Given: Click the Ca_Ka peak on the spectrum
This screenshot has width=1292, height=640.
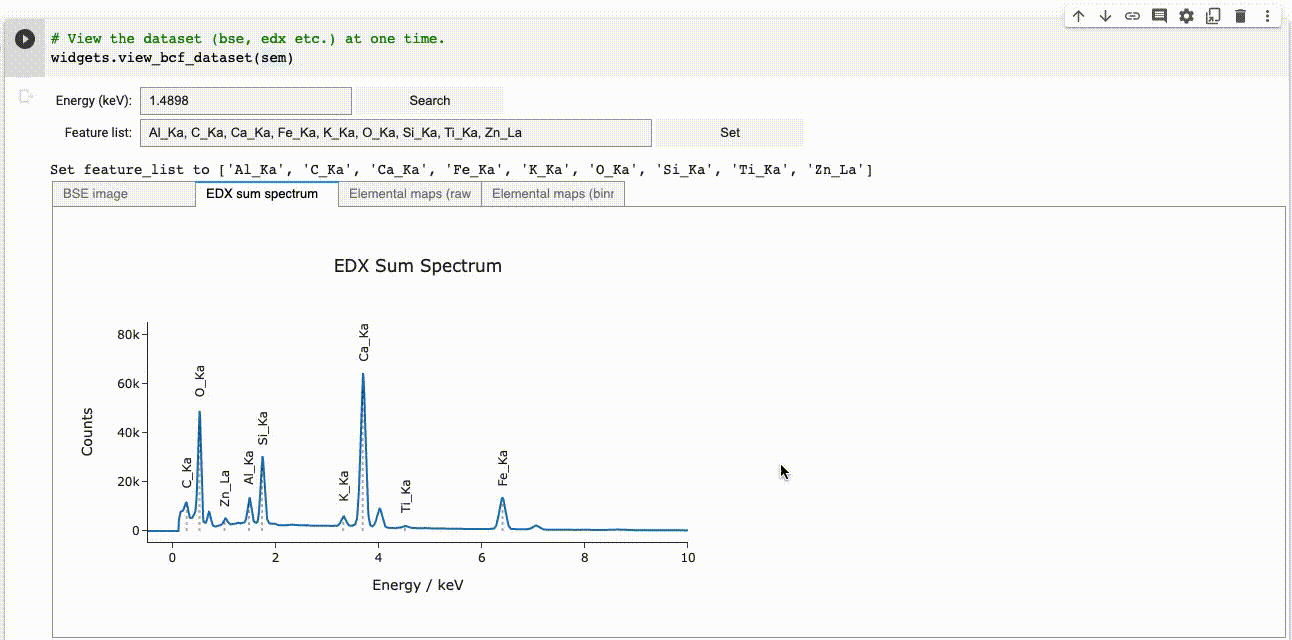Looking at the screenshot, I should coord(364,374).
